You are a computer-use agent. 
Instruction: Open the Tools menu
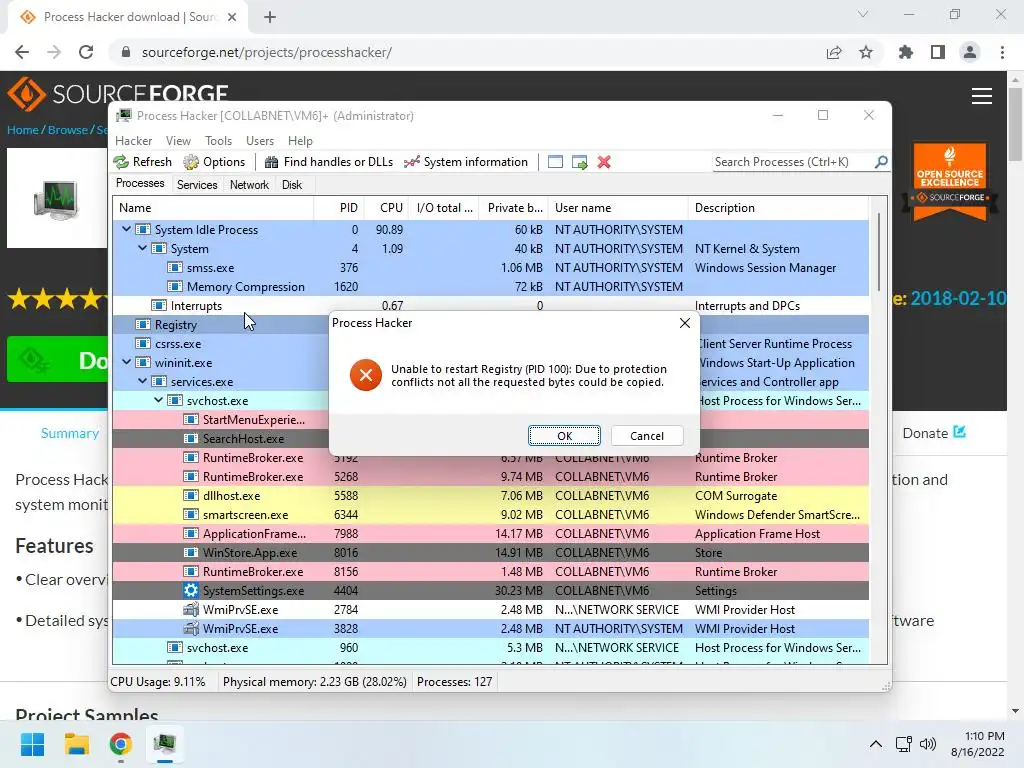point(218,141)
